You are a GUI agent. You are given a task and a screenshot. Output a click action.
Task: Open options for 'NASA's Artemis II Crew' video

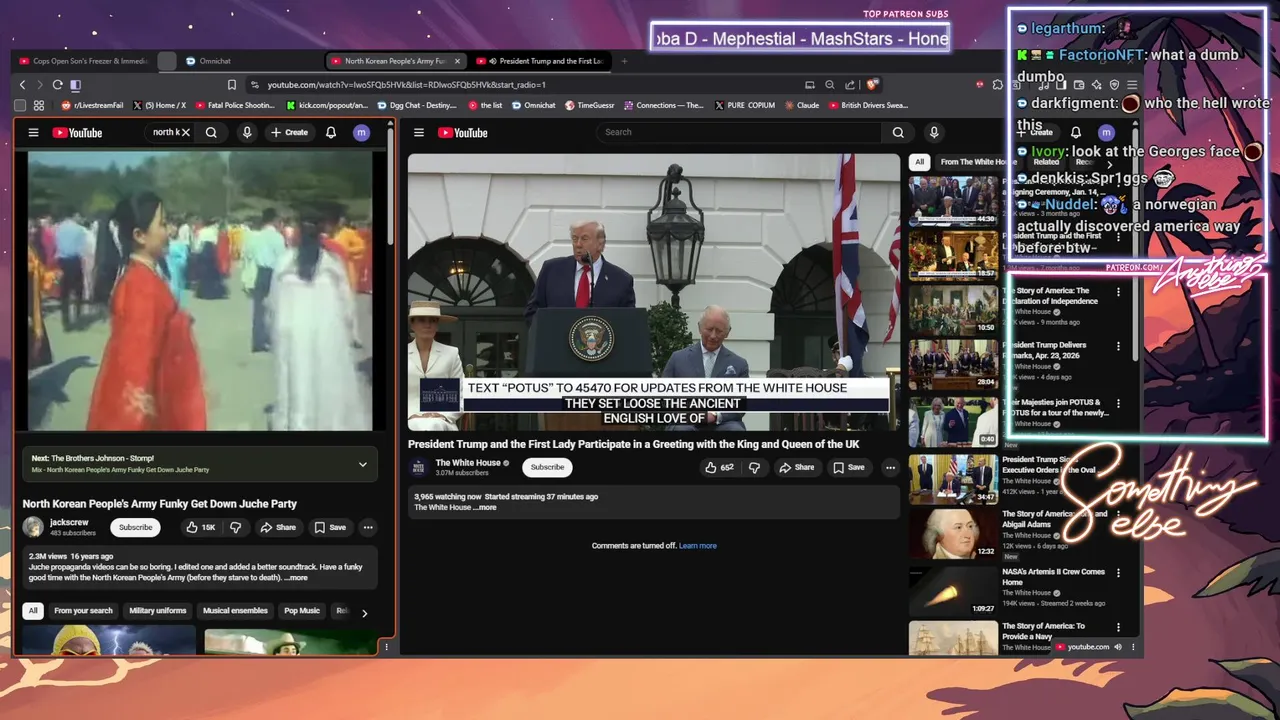(x=1118, y=573)
